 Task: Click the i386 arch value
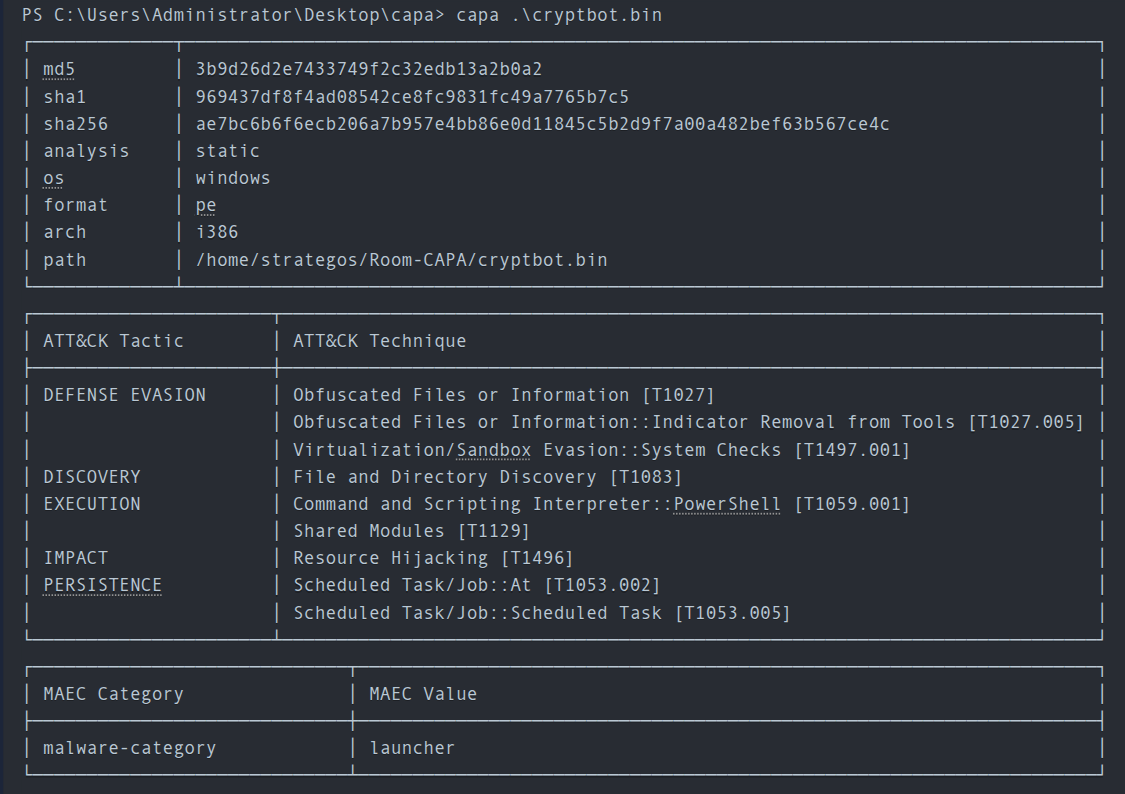click(216, 232)
